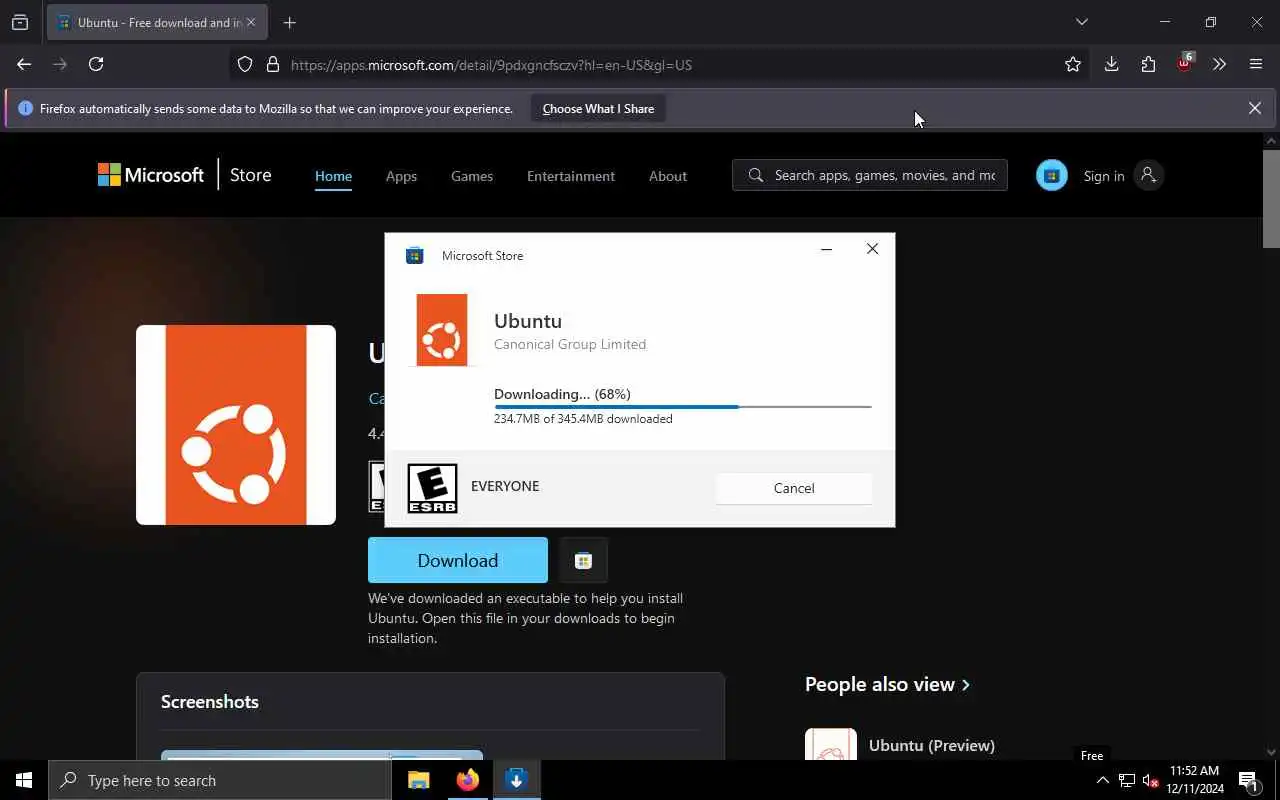1280x800 pixels.
Task: Select the Home navigation tab
Action: coord(333,176)
